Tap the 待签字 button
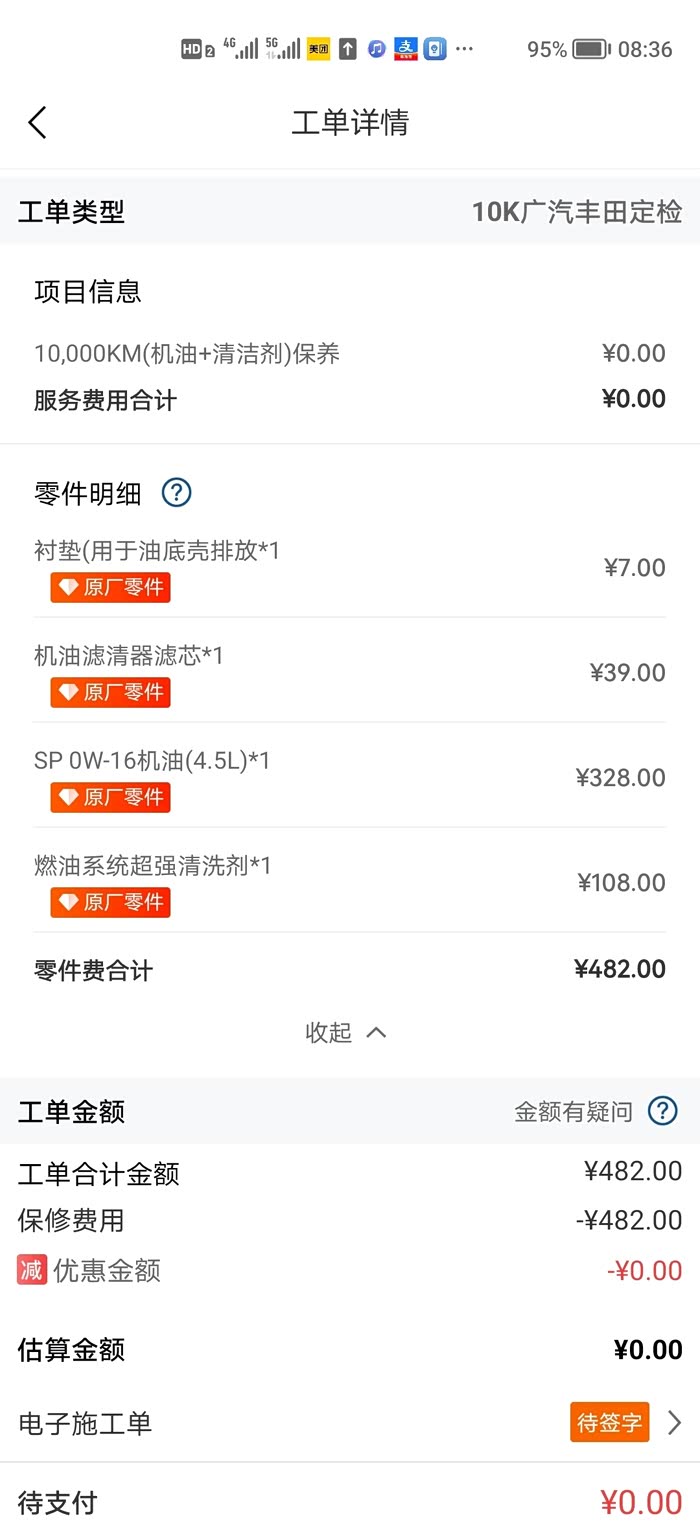 pos(609,1422)
